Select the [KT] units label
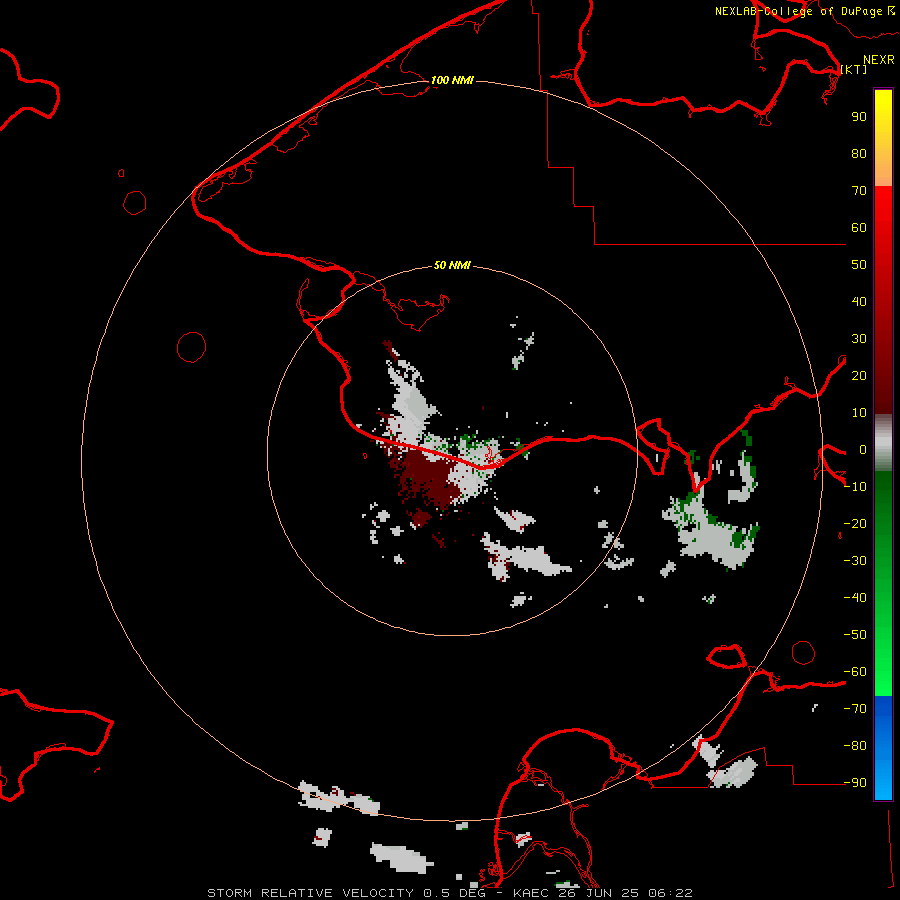The width and height of the screenshot is (900, 900). pos(854,69)
